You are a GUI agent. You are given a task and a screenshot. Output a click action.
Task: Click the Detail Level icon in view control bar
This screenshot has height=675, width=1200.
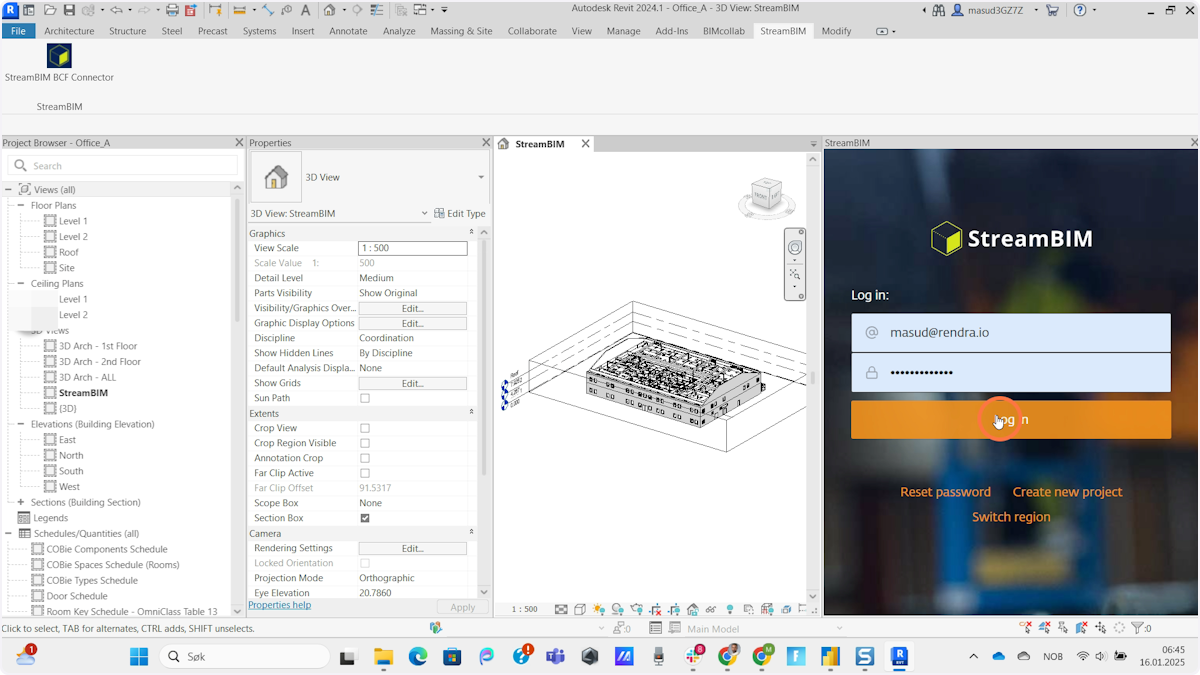click(561, 609)
